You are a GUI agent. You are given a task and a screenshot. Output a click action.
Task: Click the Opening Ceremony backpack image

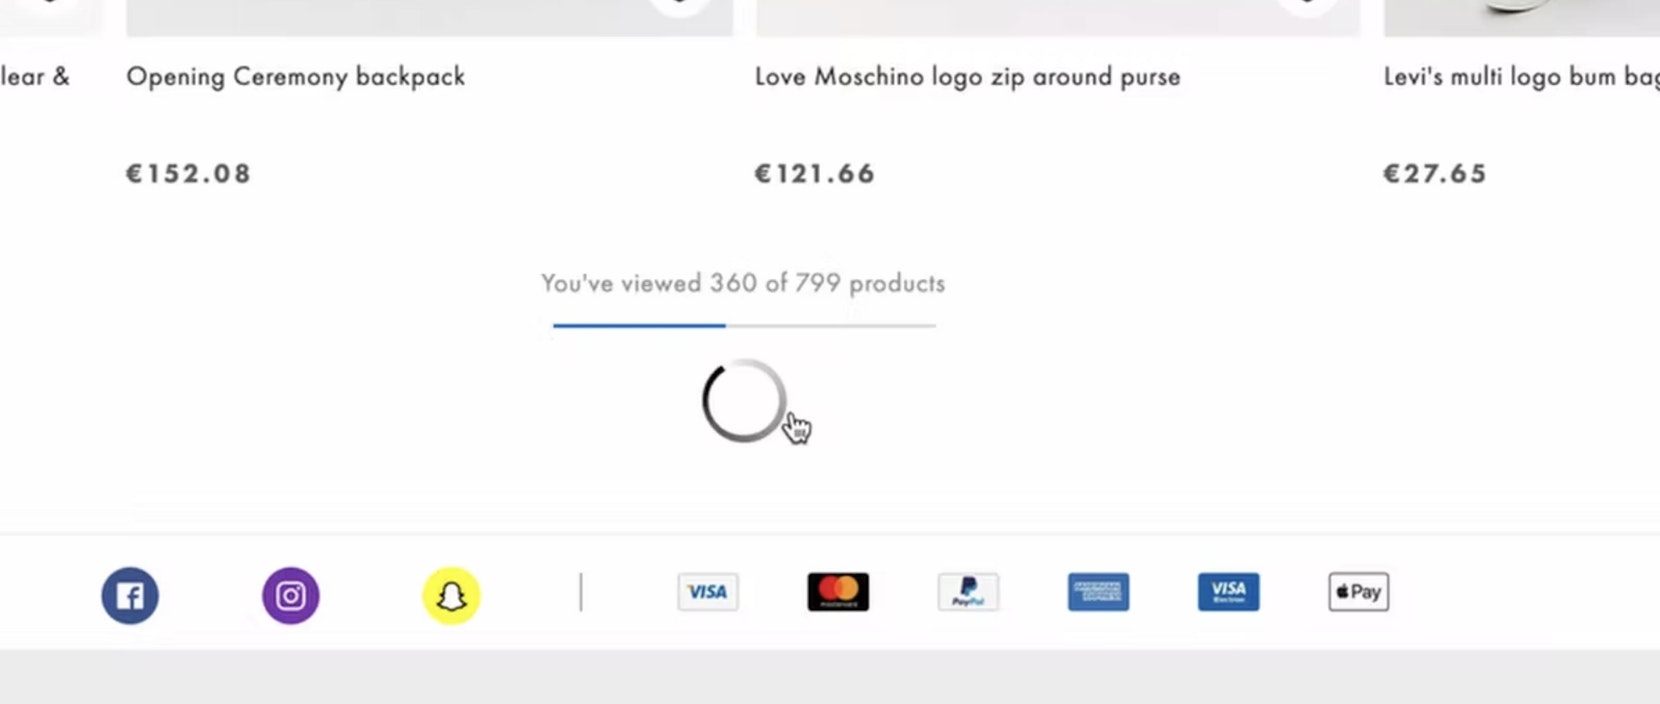point(430,18)
